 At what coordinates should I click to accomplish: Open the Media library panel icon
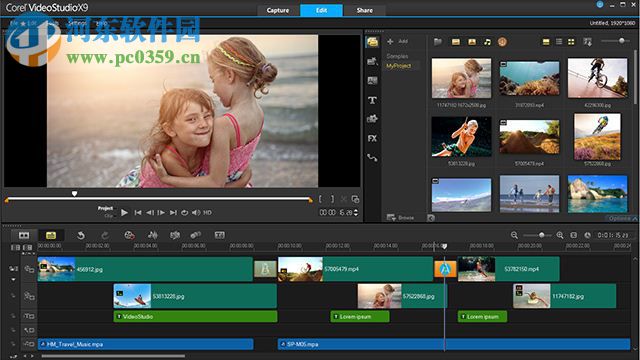click(x=372, y=42)
